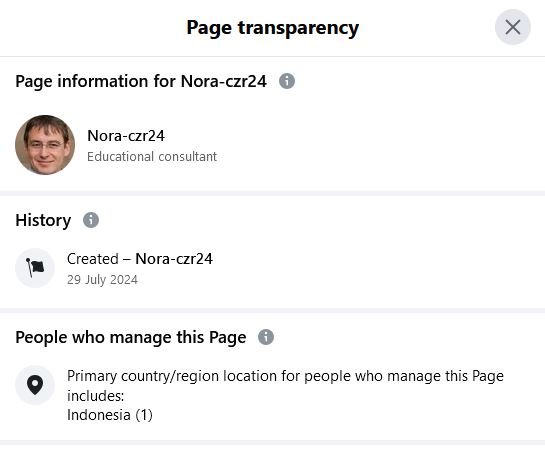Click info icon next to History
The image size is (545, 451).
tap(91, 220)
